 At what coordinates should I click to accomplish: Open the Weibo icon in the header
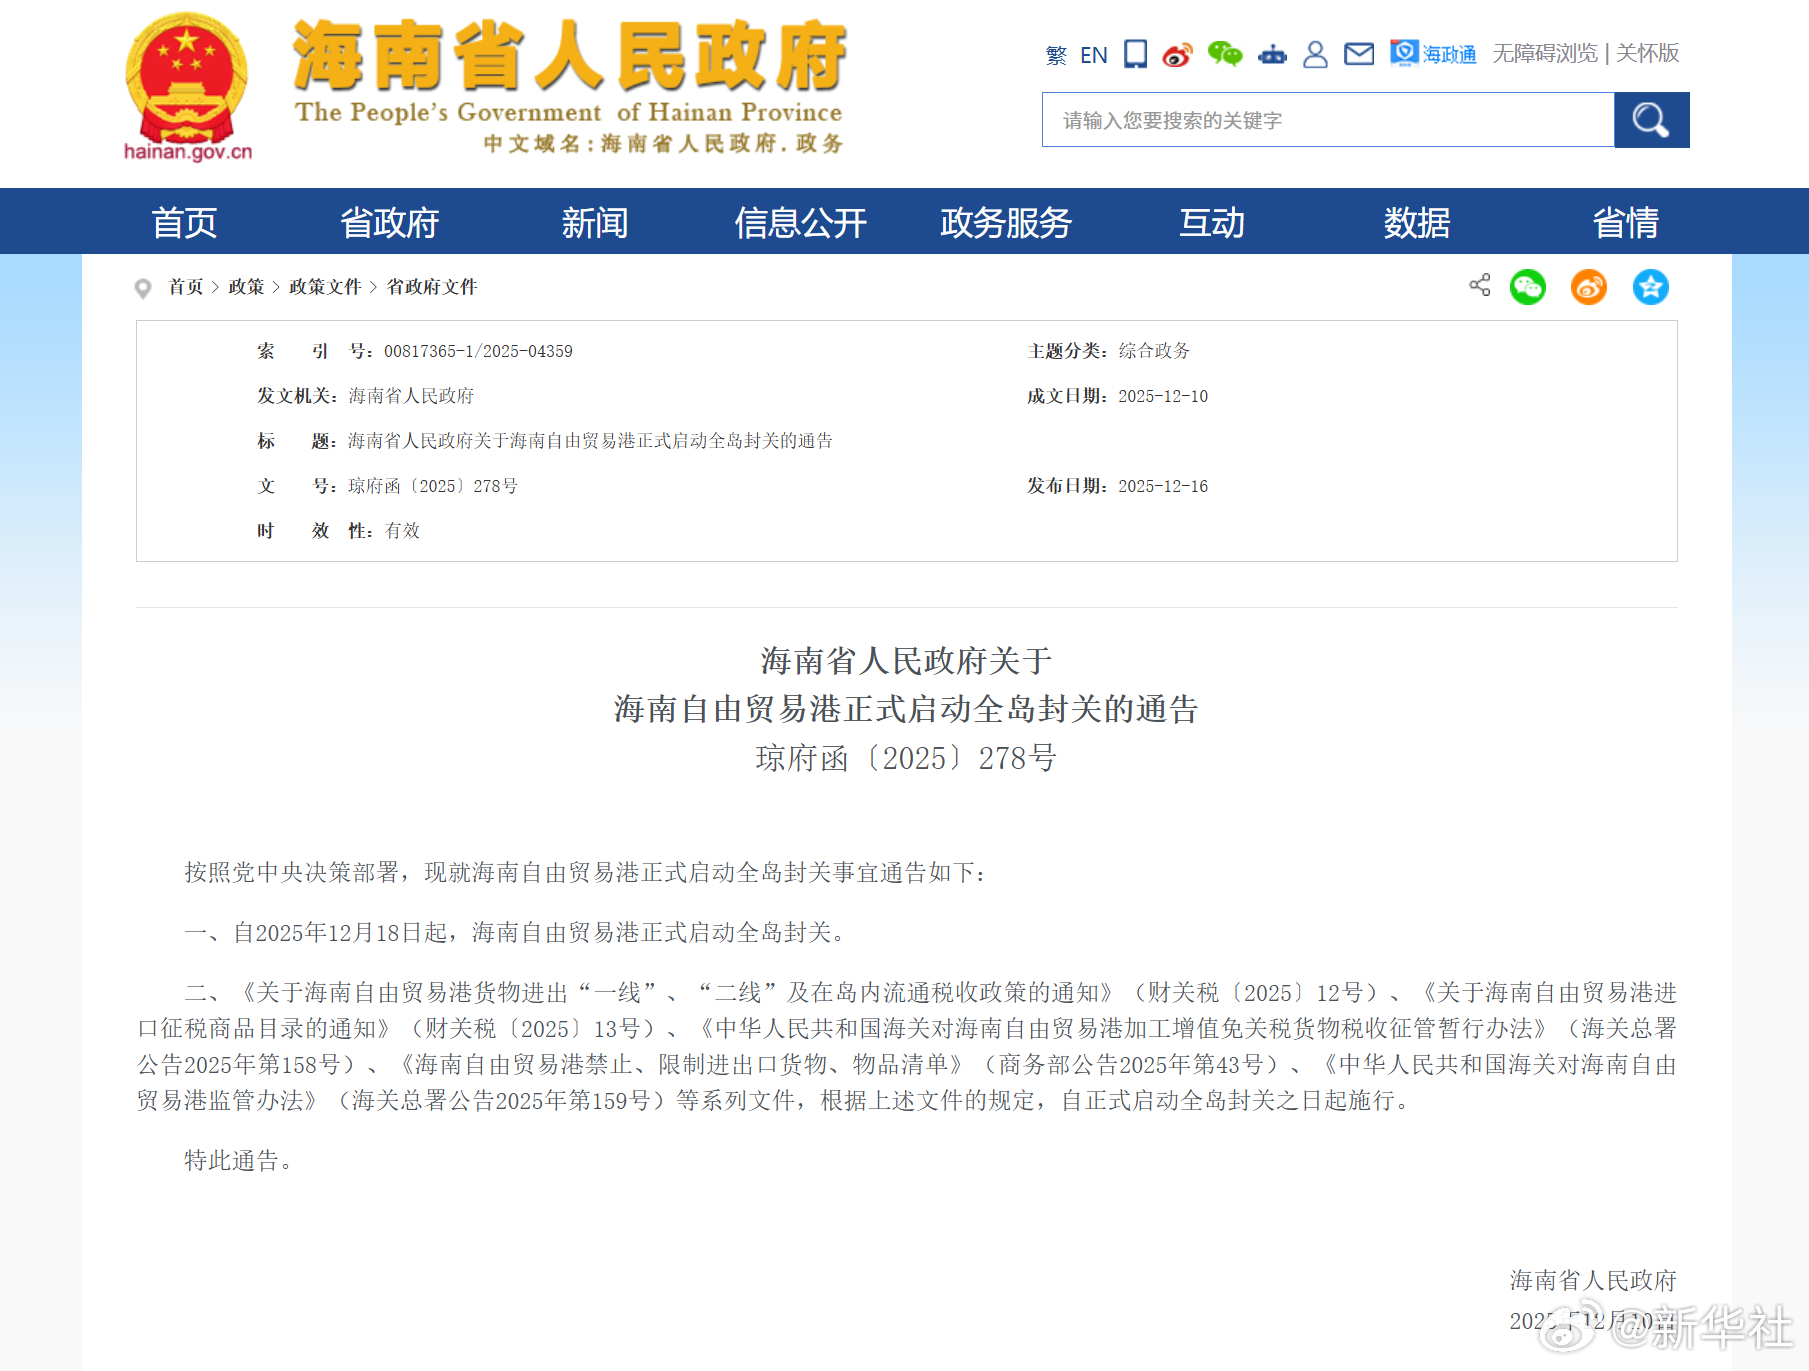(1177, 54)
